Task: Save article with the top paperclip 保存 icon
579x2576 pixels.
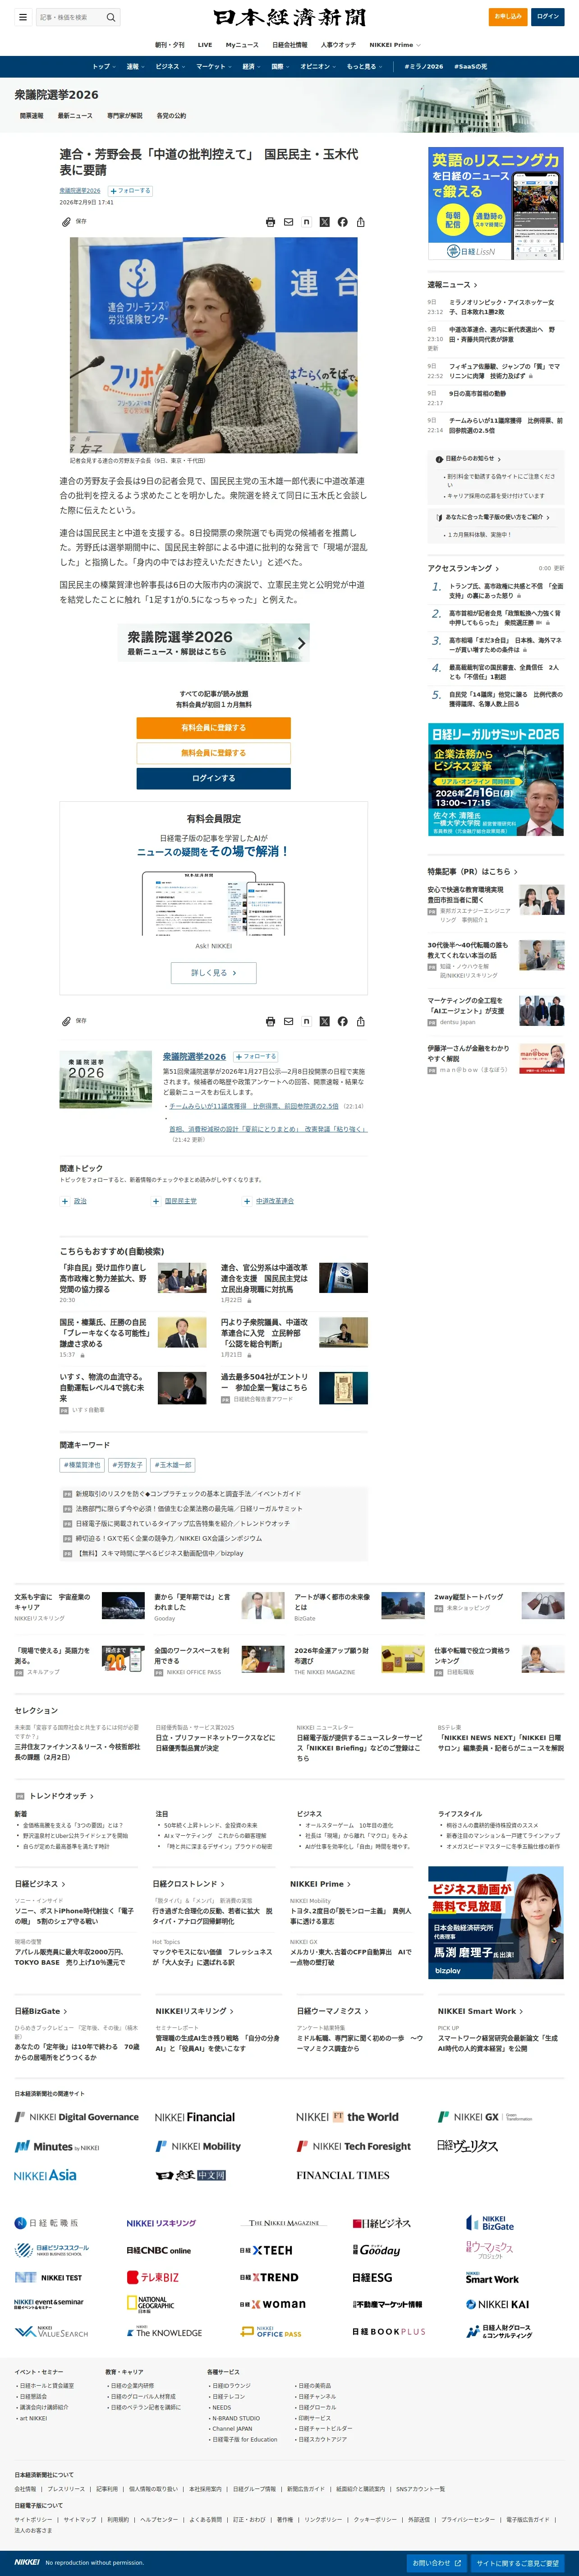Action: coord(74,222)
